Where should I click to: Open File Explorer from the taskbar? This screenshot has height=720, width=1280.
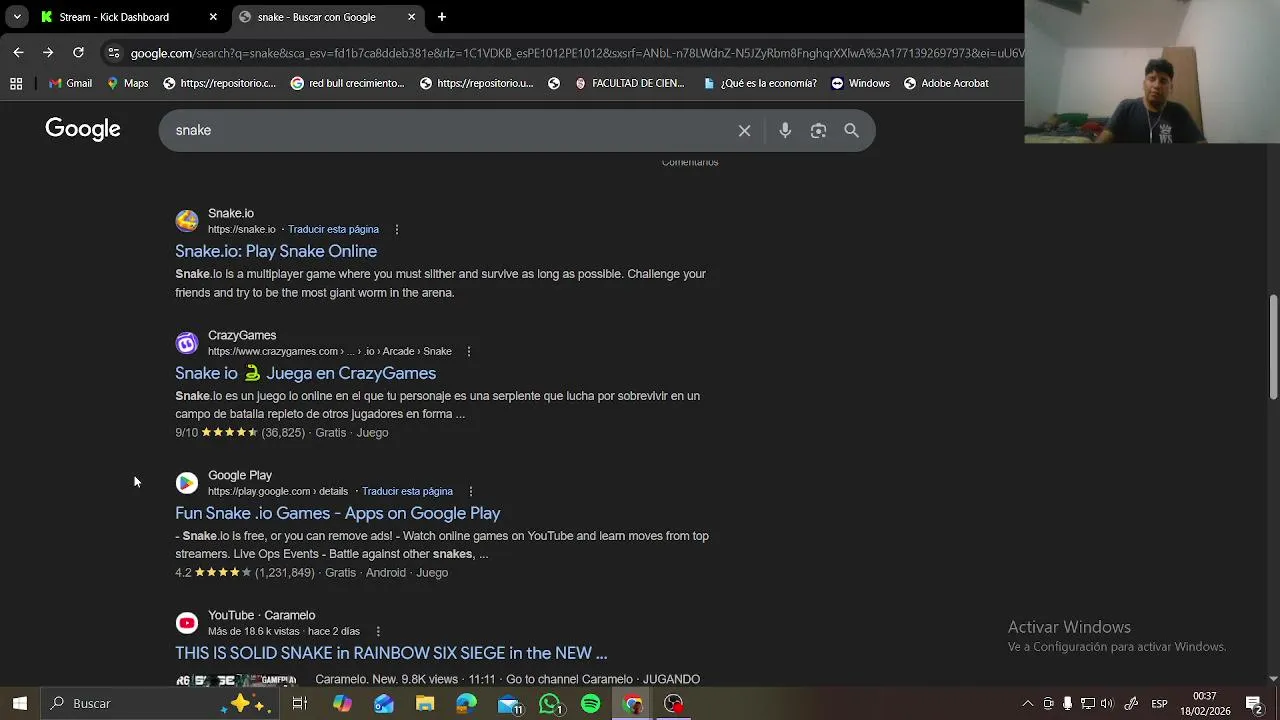pos(425,703)
